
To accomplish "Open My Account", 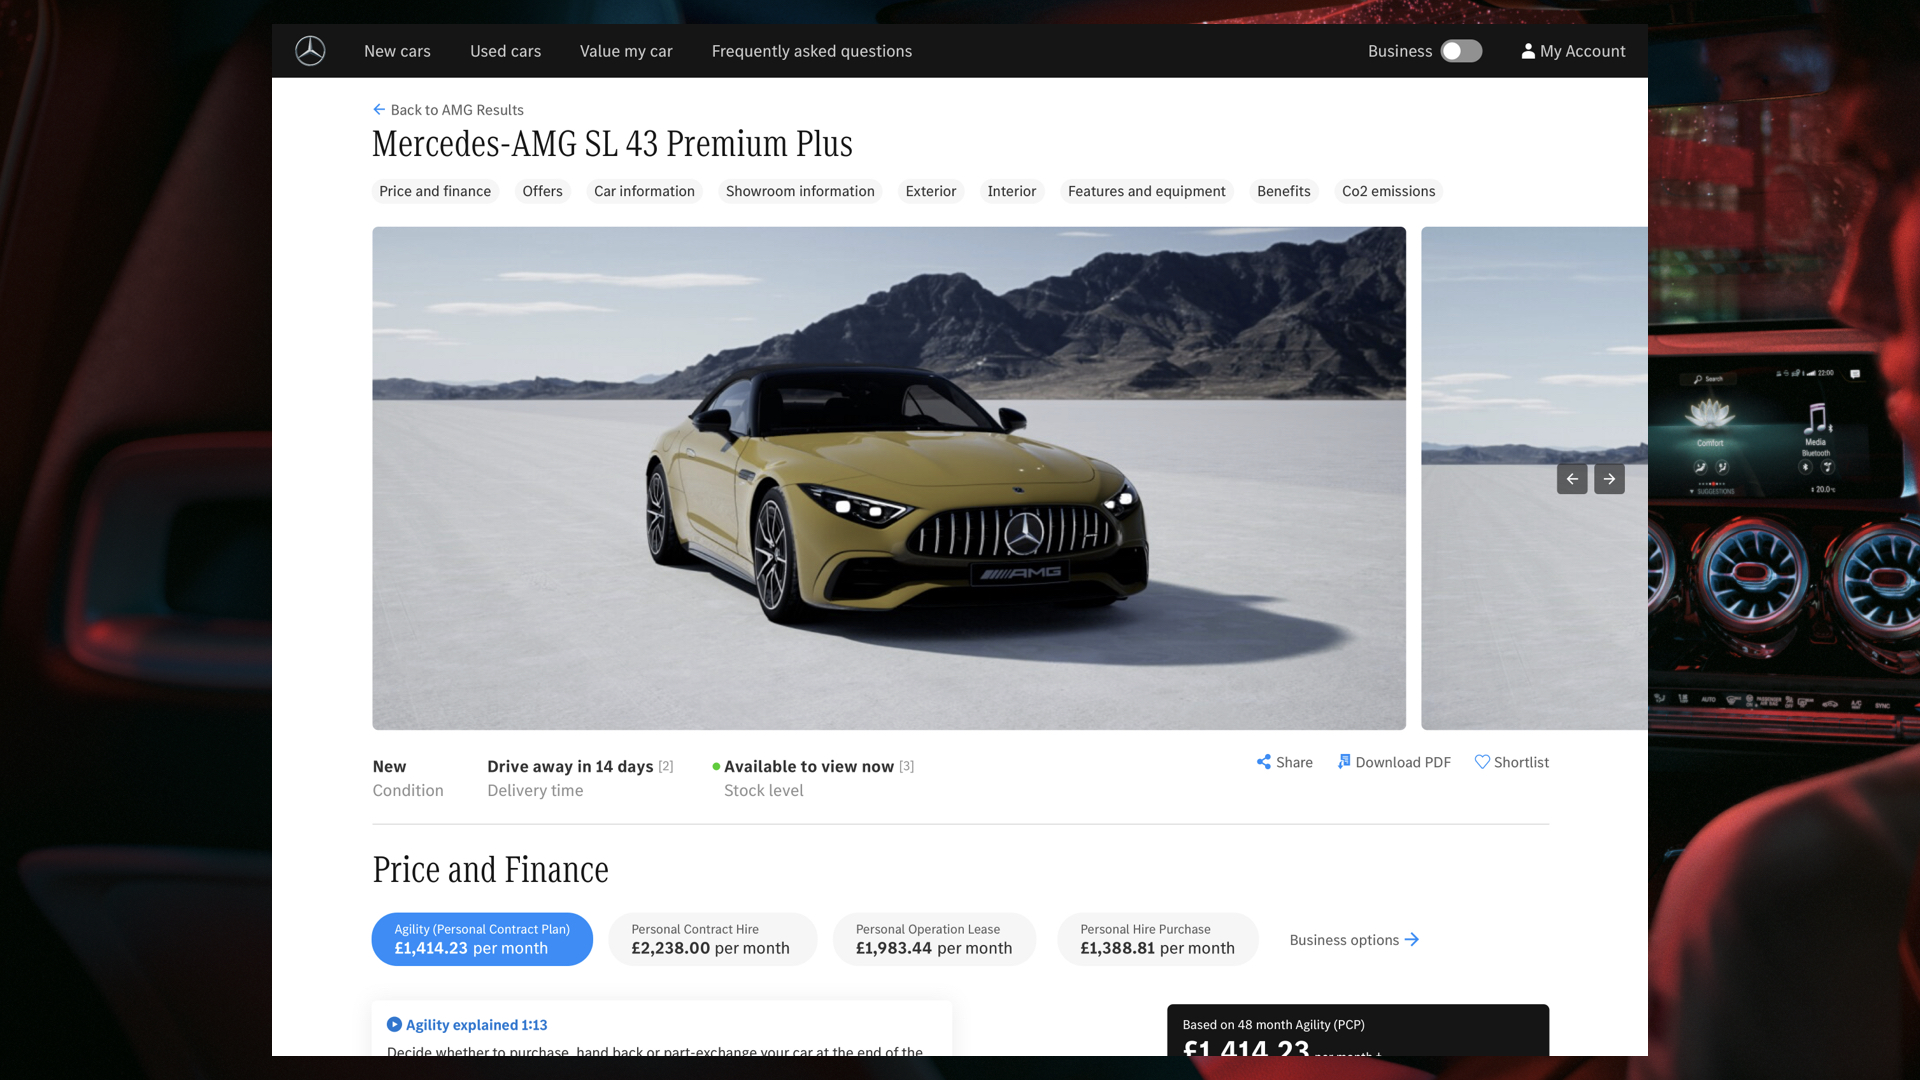I will coord(1572,50).
